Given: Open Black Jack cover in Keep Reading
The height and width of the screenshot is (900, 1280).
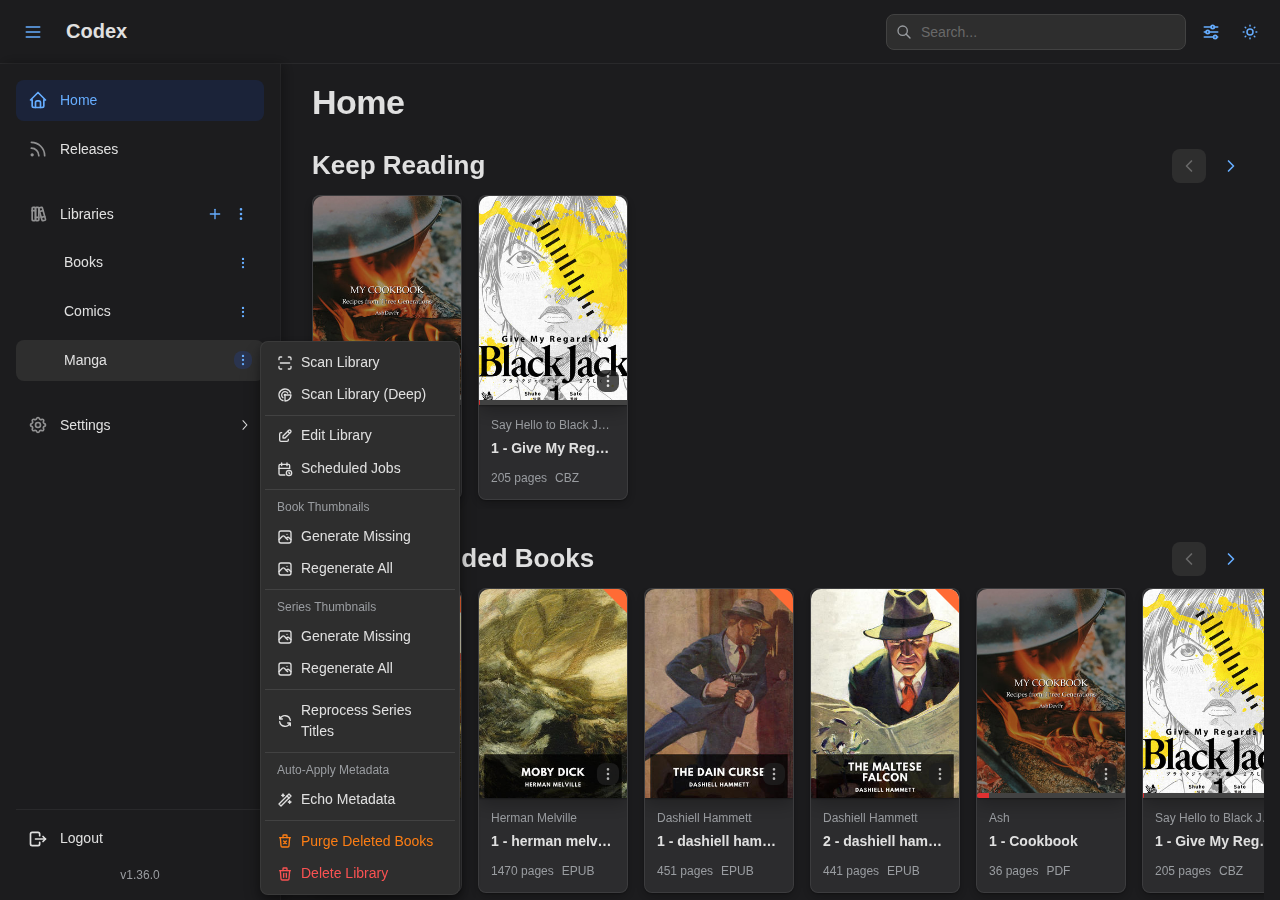Looking at the screenshot, I should click(553, 300).
